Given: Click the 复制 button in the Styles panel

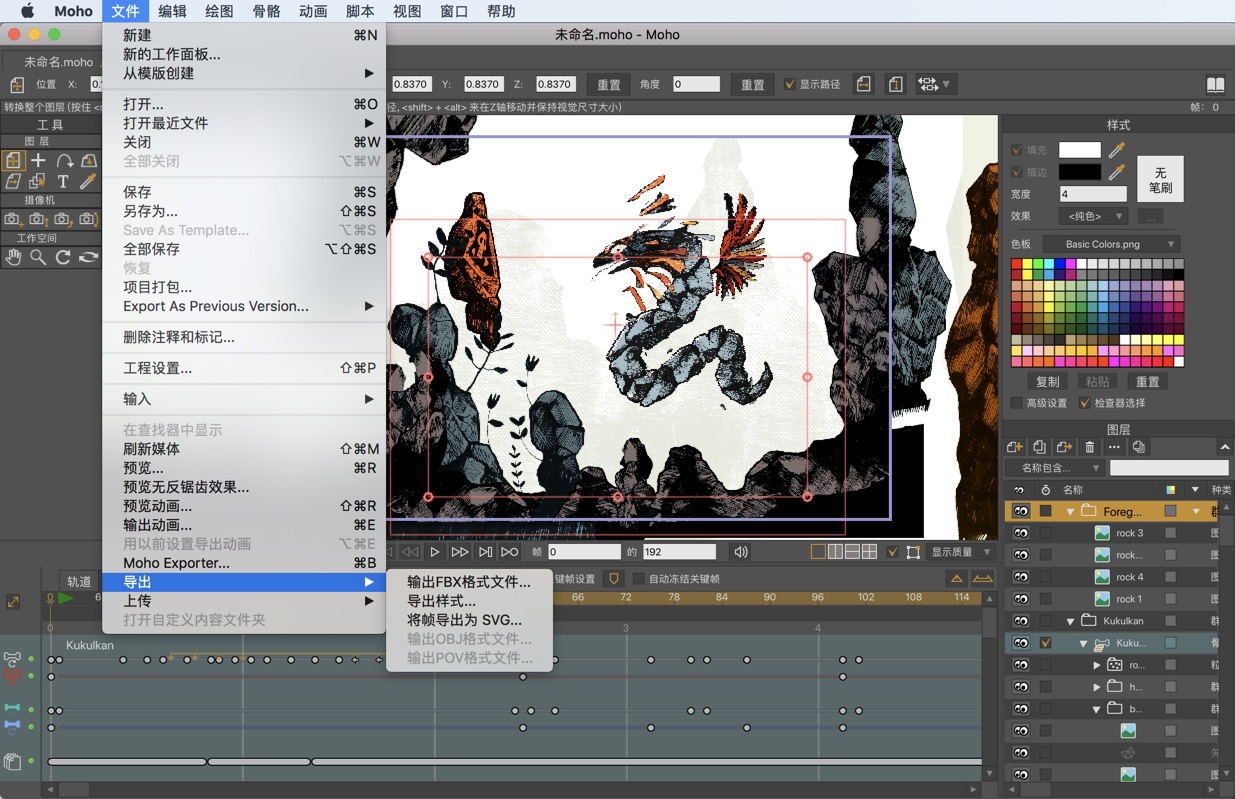Looking at the screenshot, I should click(1047, 381).
